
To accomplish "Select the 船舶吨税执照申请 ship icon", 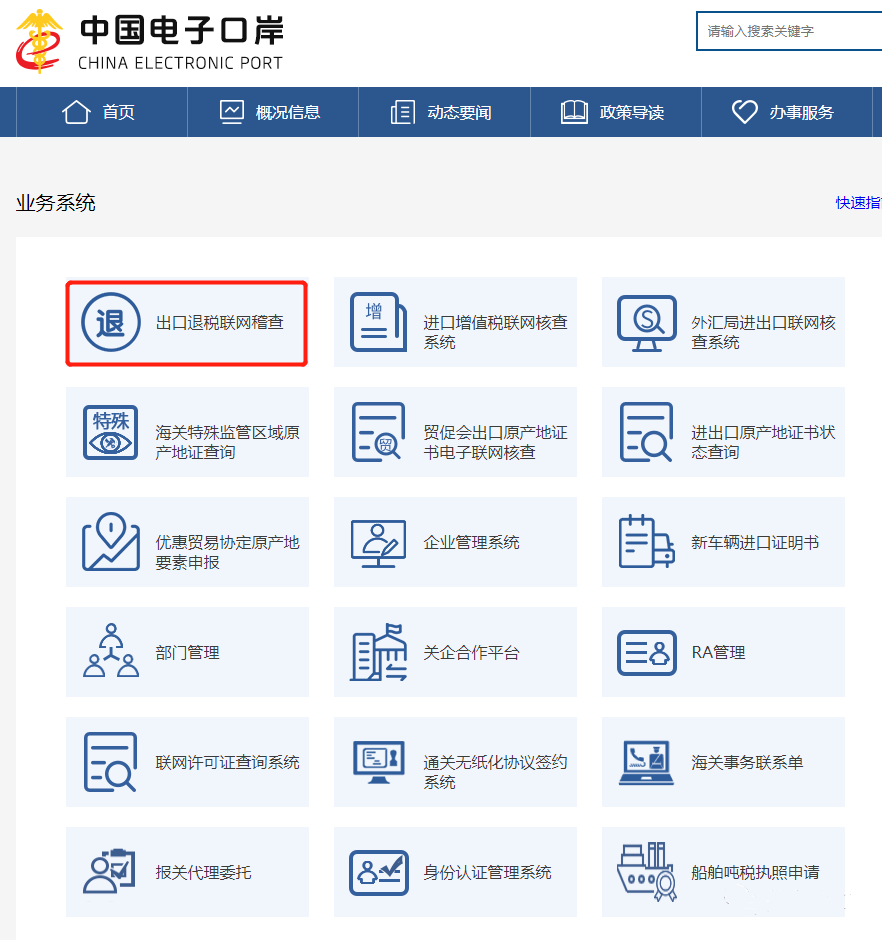I will coord(646,872).
